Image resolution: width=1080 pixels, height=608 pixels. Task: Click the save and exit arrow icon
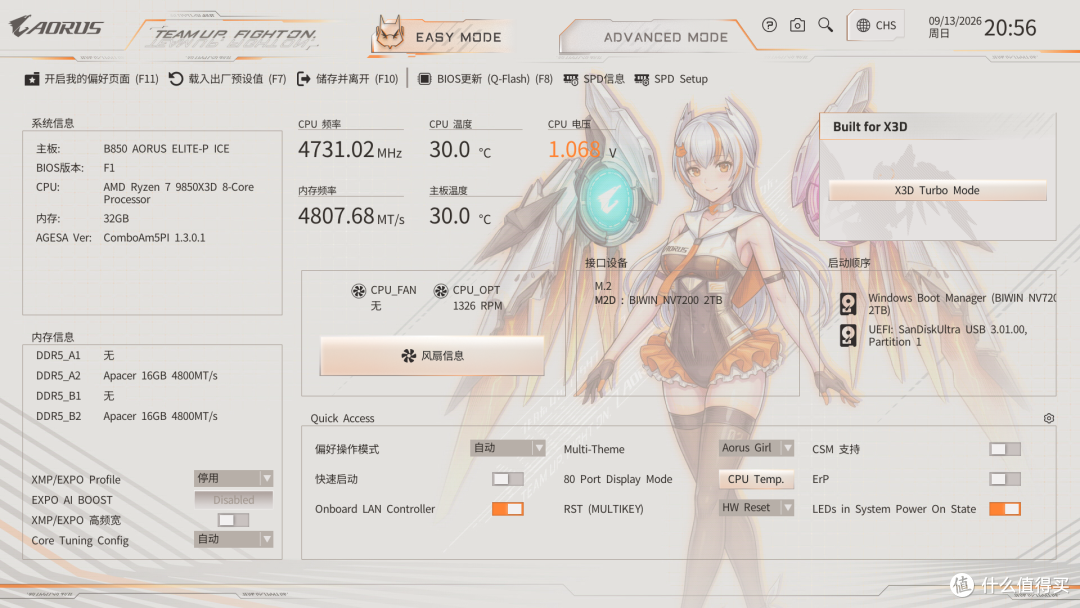pyautogui.click(x=303, y=79)
